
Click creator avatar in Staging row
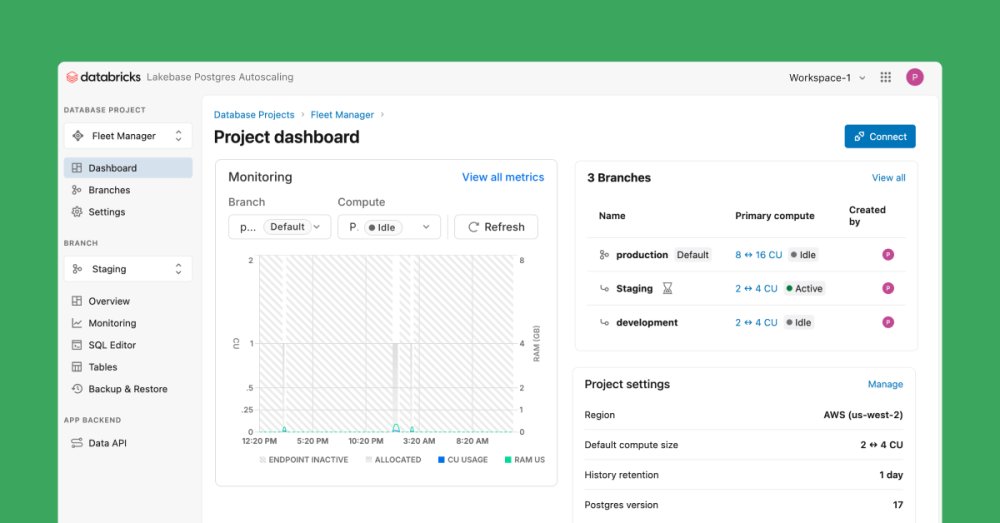888,288
